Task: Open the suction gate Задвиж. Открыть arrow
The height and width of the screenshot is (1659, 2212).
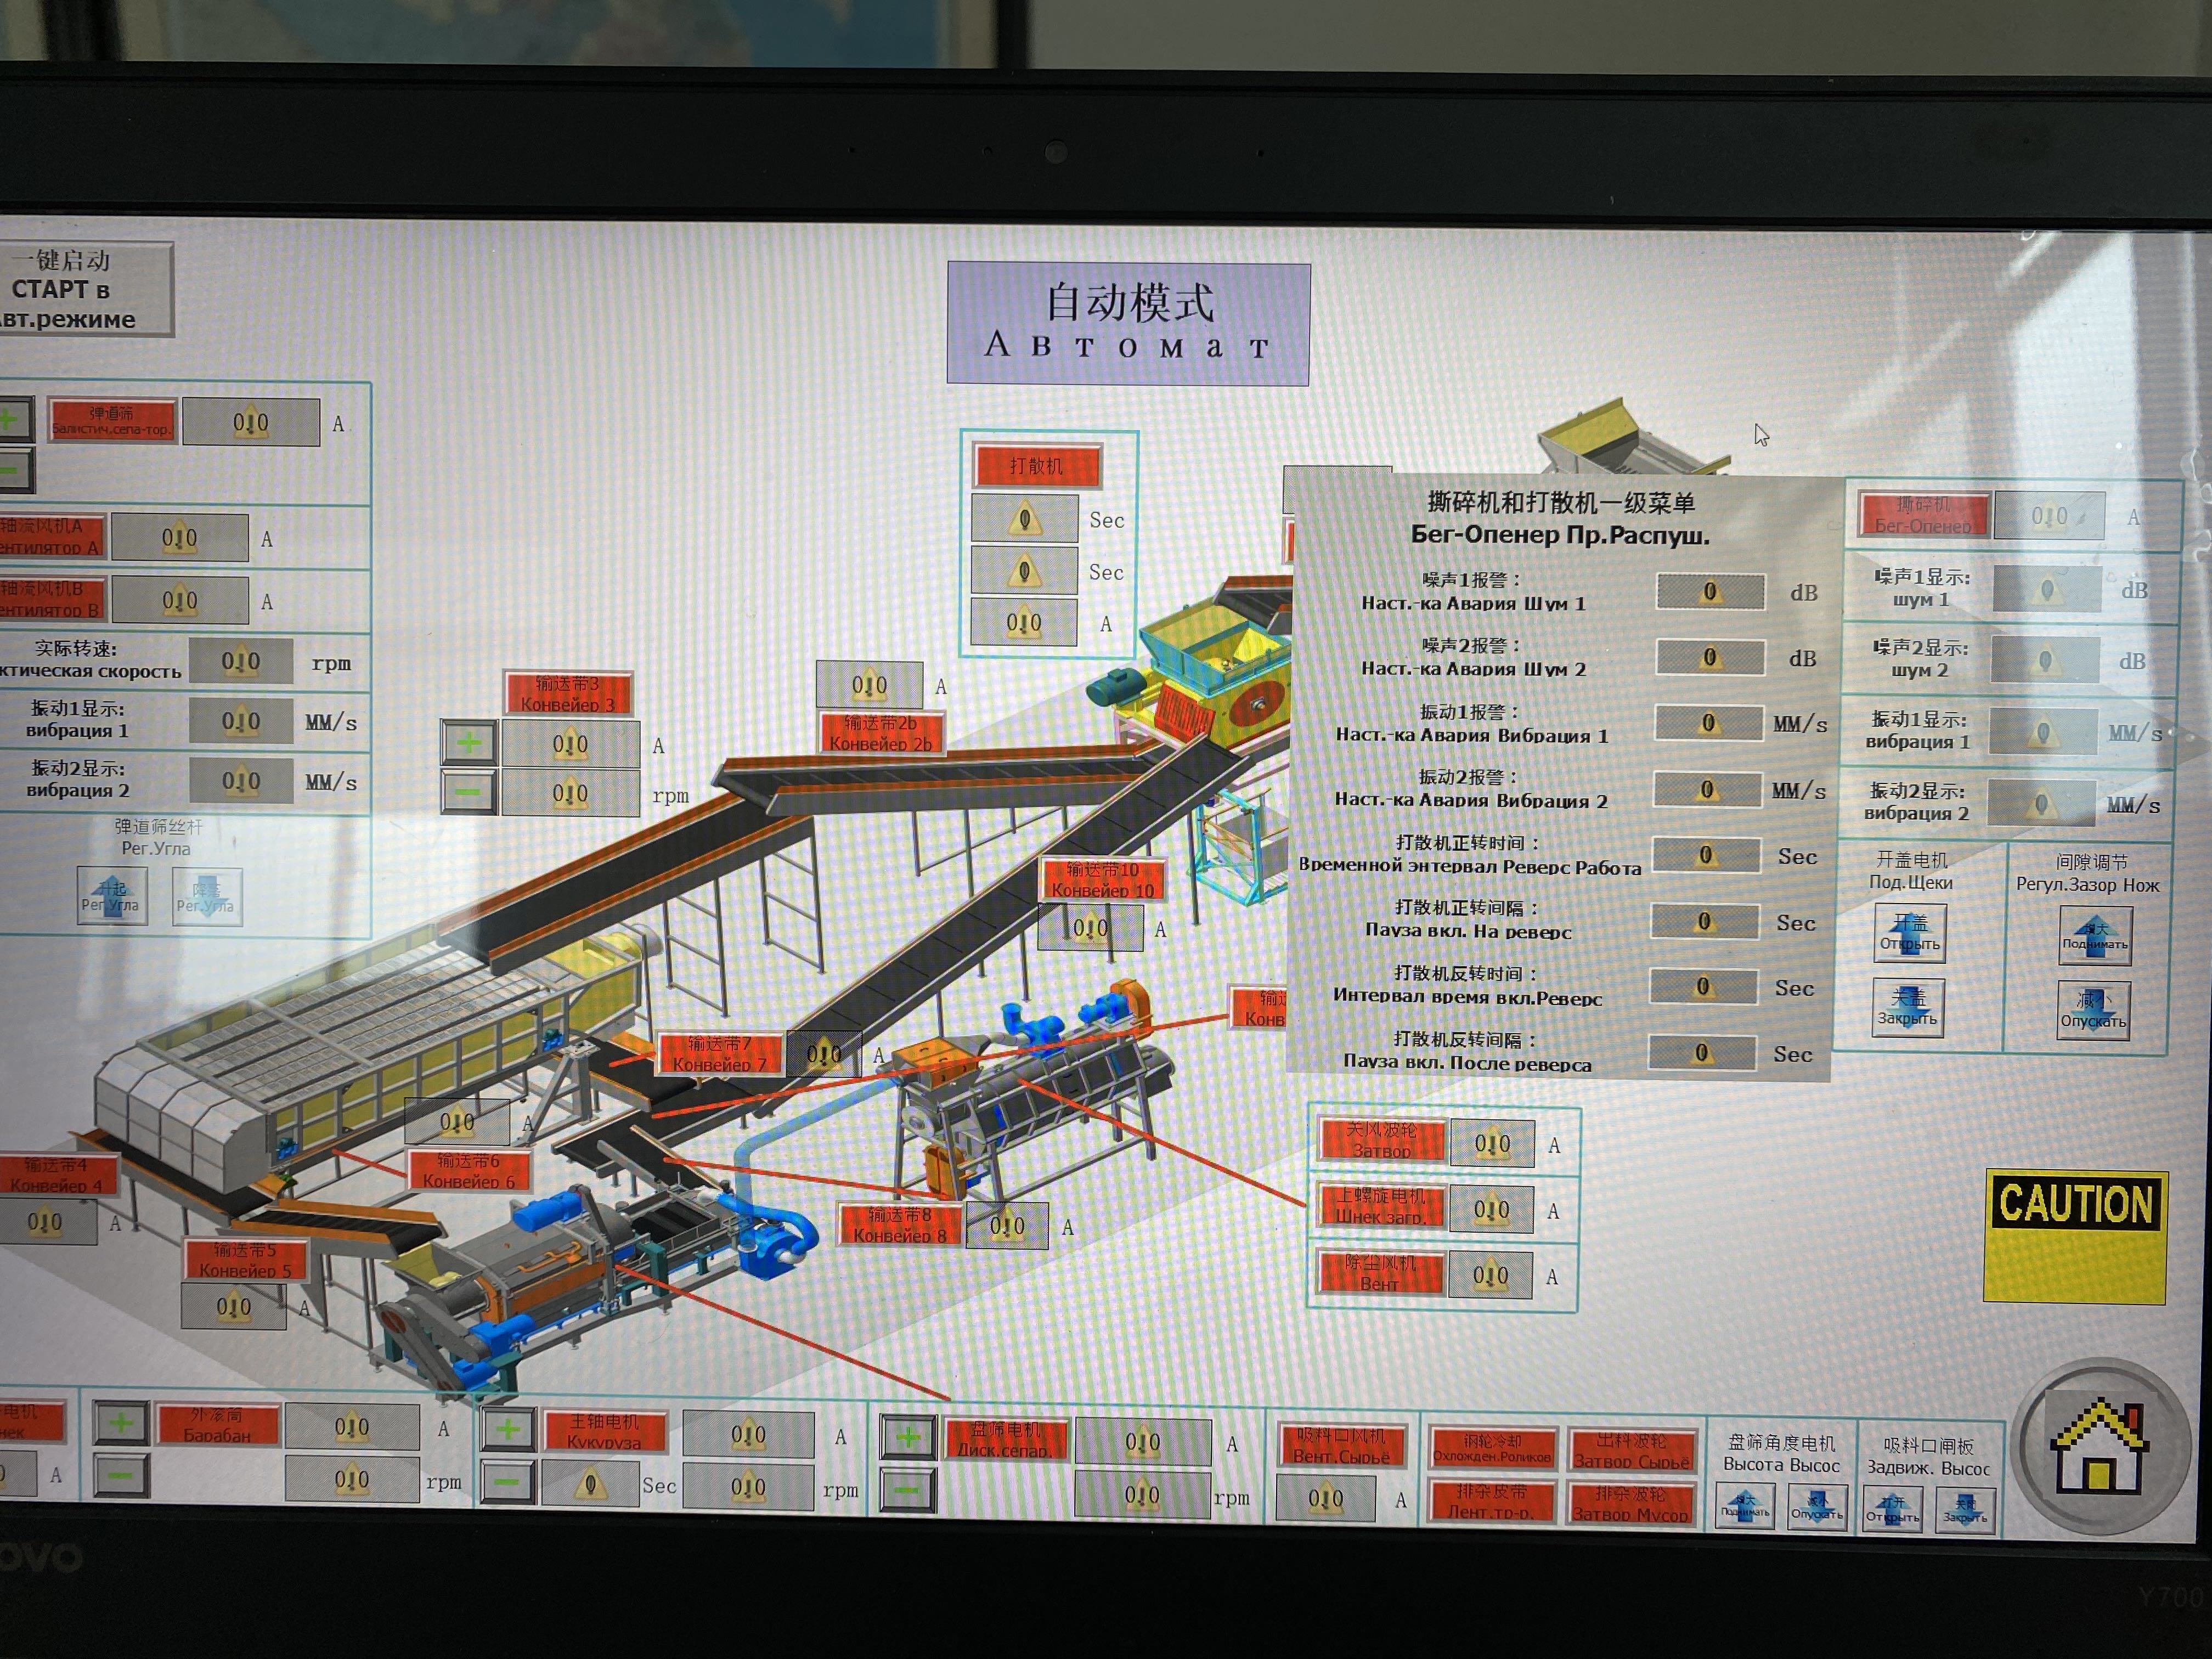Action: coord(1892,1508)
